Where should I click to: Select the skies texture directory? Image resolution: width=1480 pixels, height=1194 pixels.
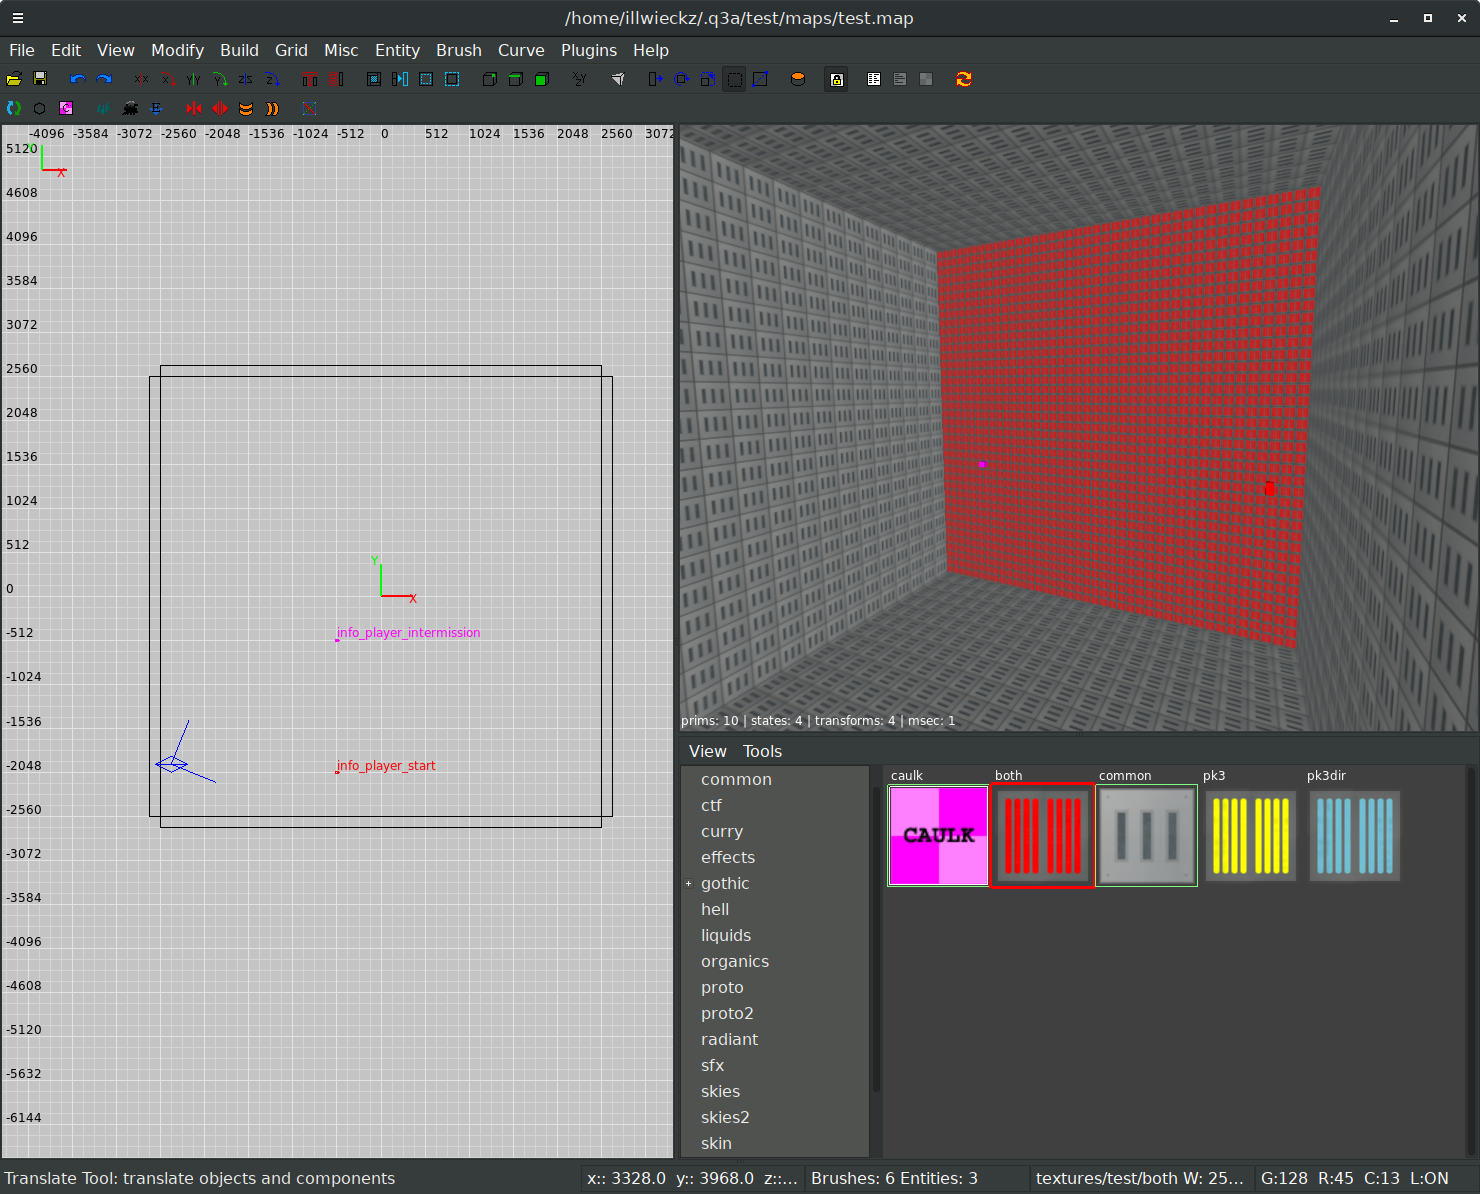click(720, 1091)
